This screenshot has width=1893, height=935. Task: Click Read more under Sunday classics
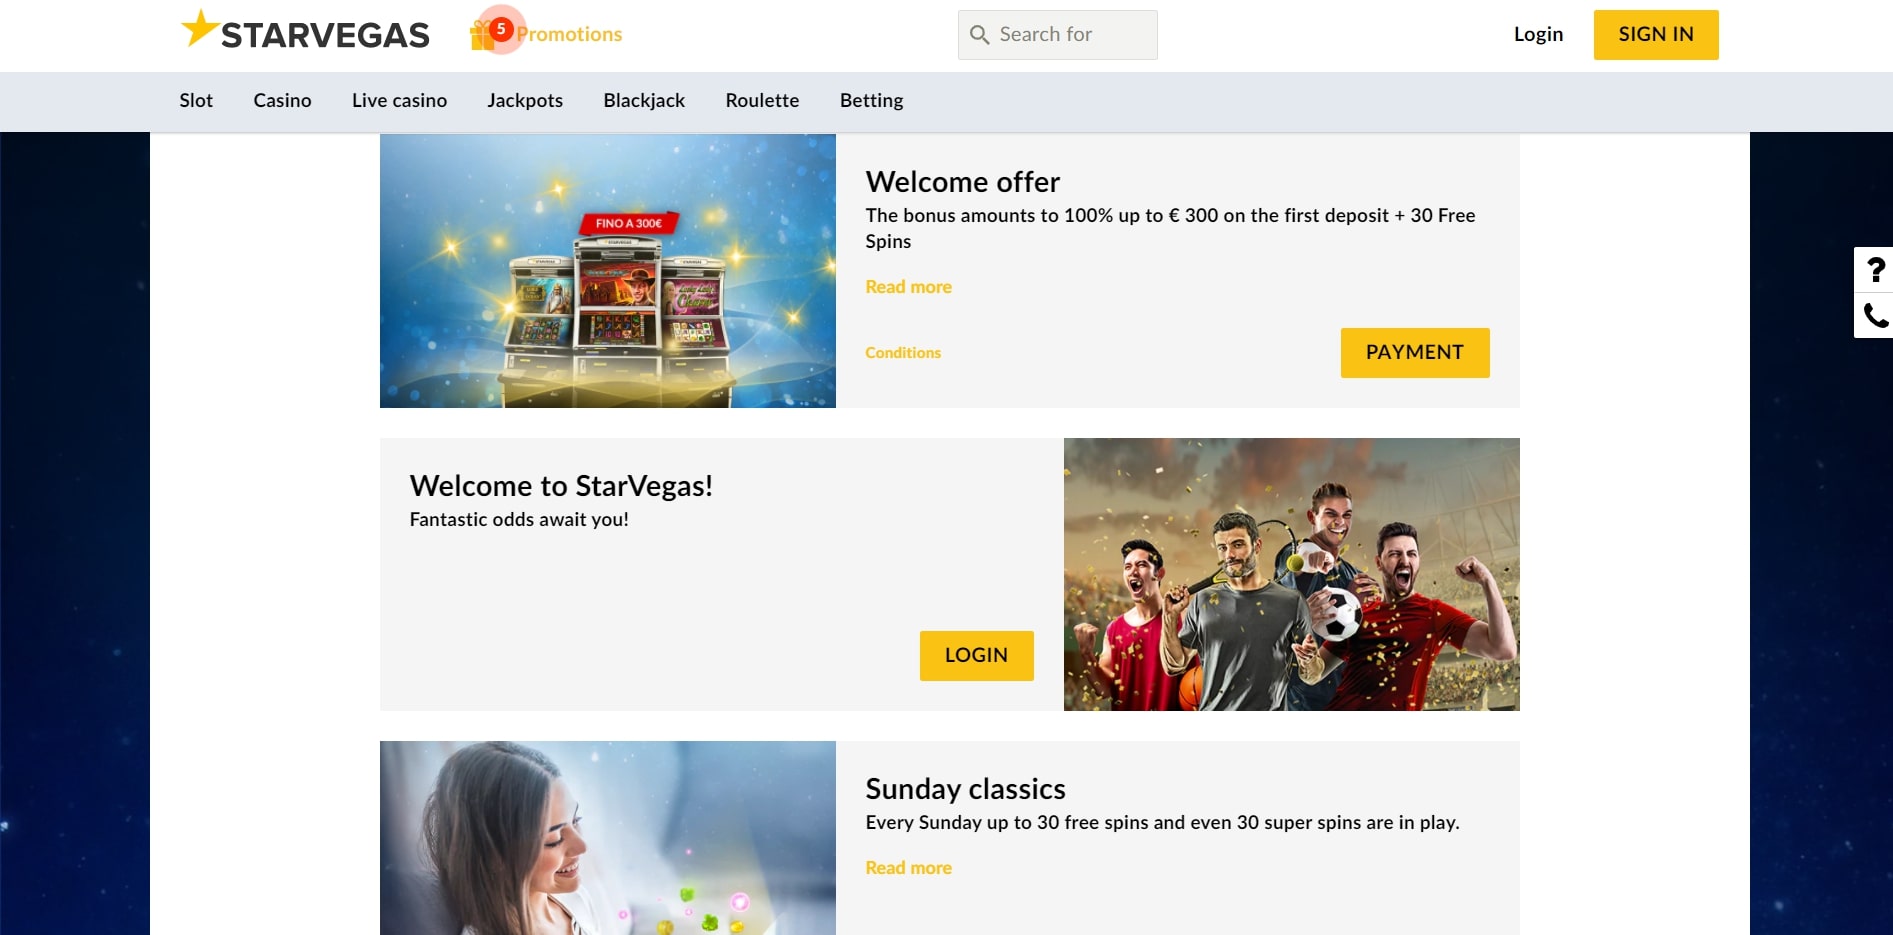(908, 868)
